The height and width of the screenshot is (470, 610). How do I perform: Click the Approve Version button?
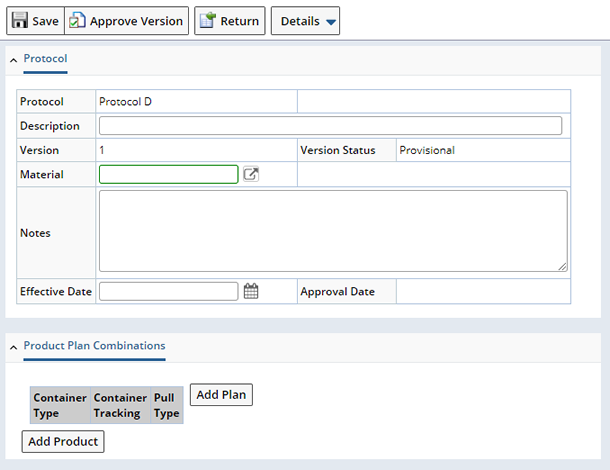point(126,21)
